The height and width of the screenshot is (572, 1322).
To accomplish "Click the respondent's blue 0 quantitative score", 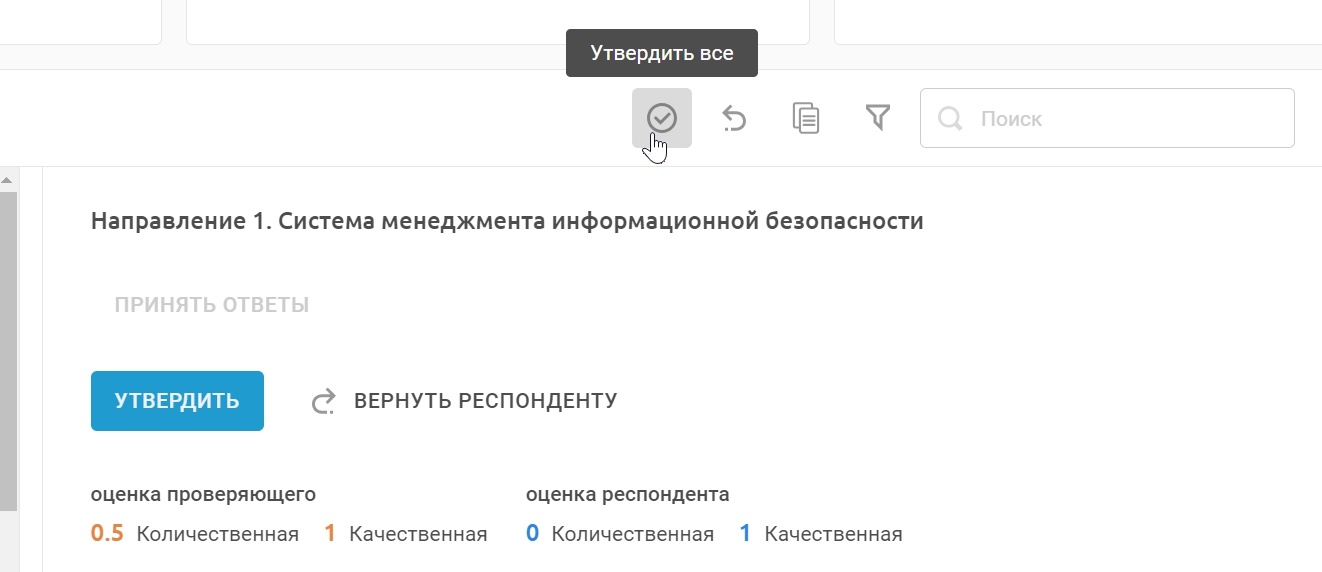I will (532, 534).
